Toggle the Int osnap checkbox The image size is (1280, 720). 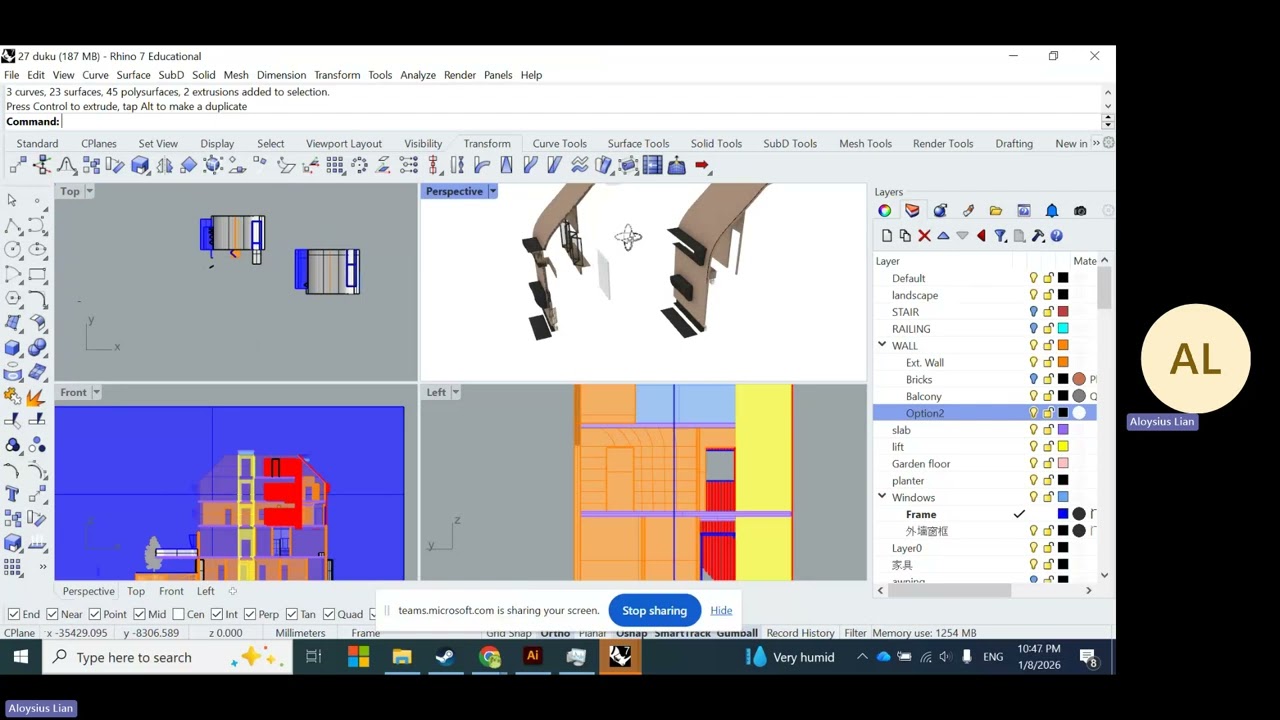click(217, 614)
